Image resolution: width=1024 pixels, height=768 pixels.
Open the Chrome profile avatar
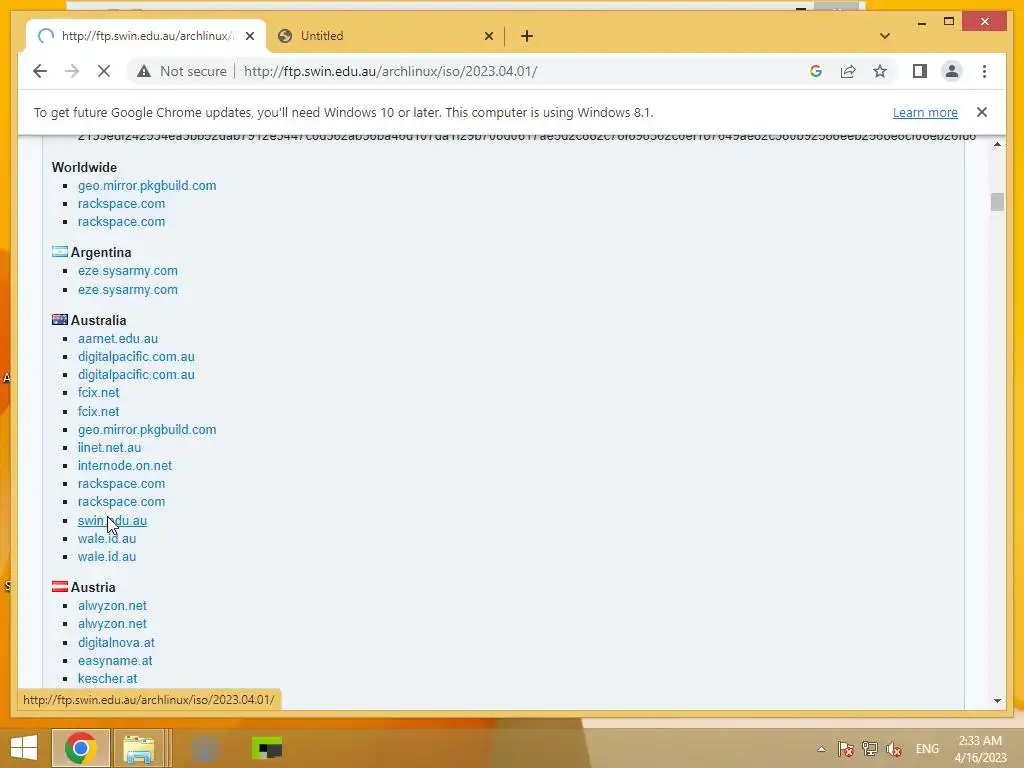[952, 71]
